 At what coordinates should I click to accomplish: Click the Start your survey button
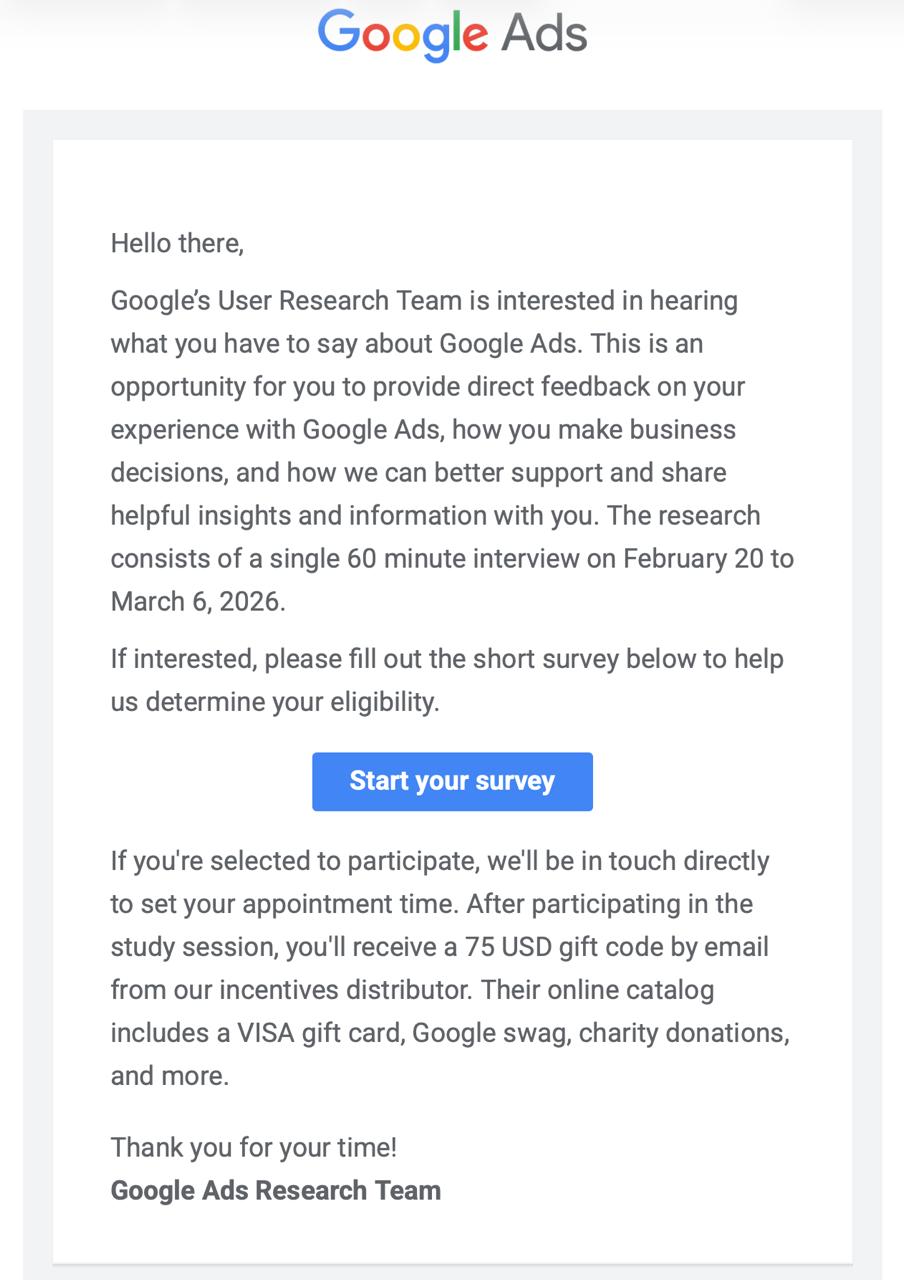(452, 781)
